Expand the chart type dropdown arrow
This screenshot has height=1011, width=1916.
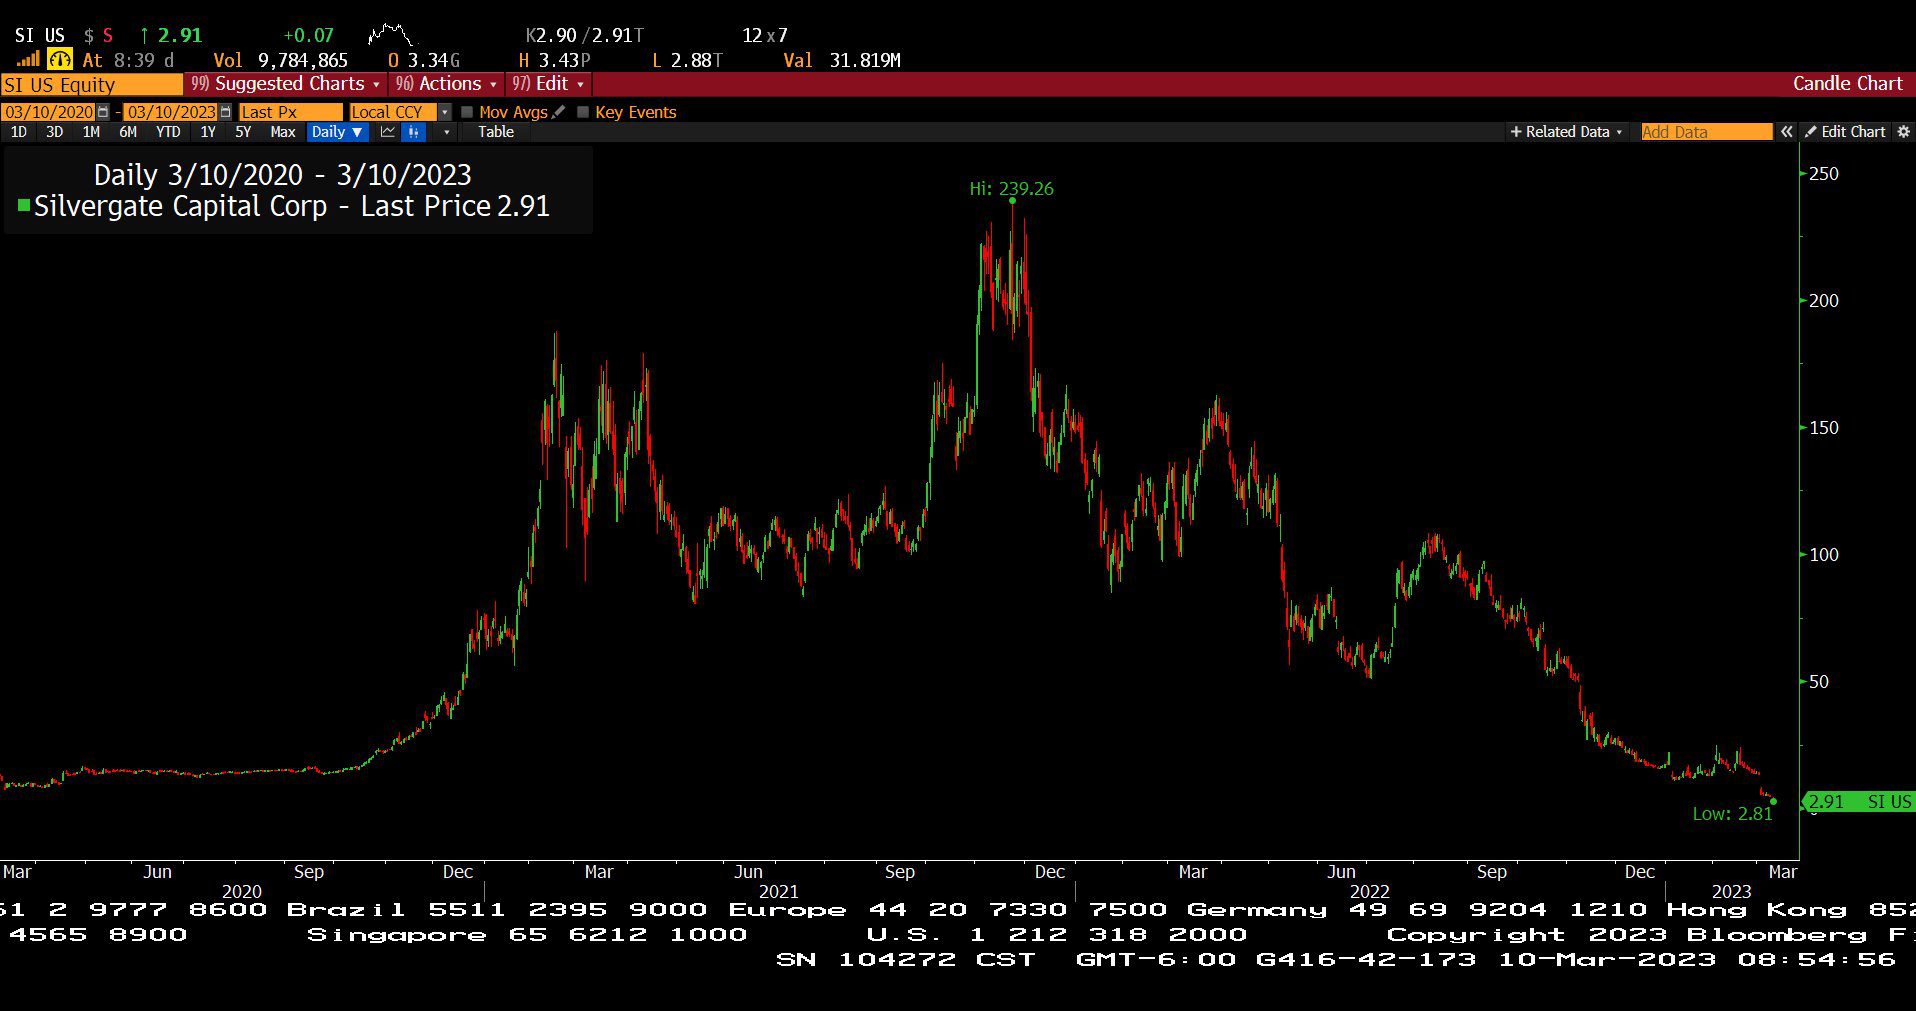(446, 132)
